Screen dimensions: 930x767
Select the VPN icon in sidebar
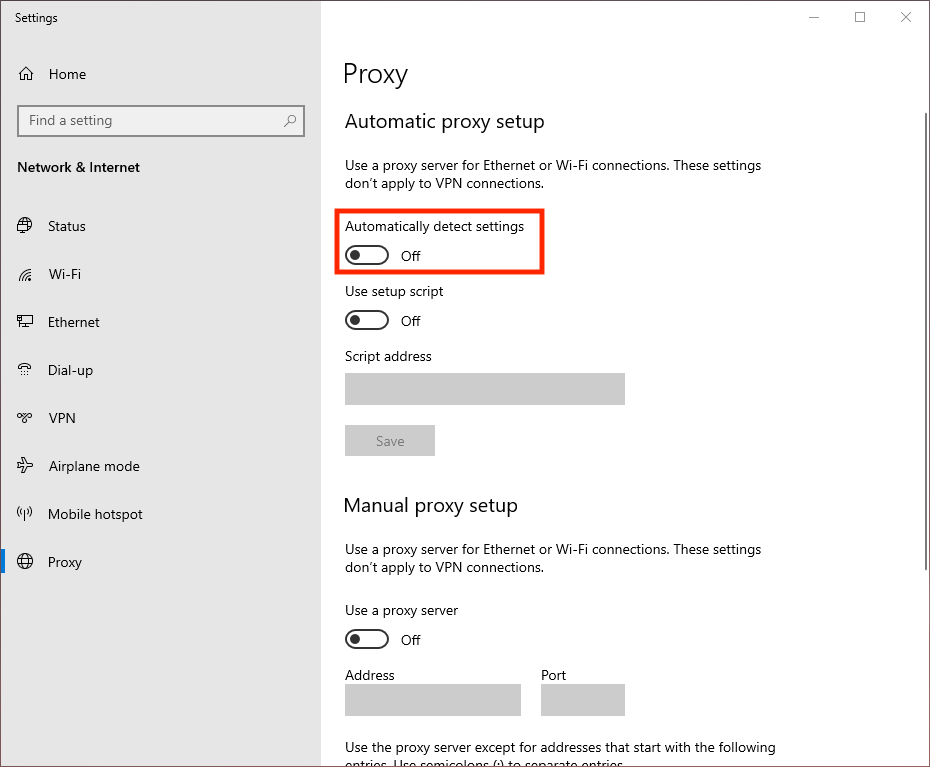tap(24, 418)
